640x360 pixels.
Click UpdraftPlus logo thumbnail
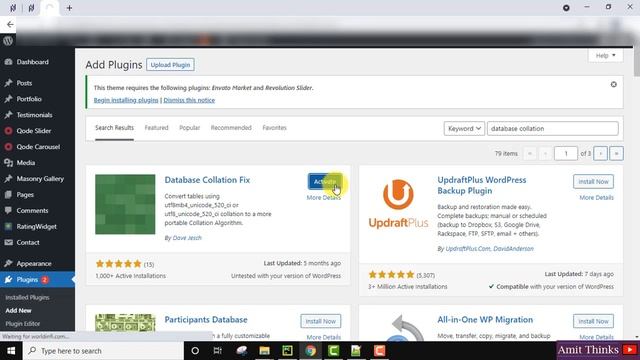pyautogui.click(x=398, y=204)
